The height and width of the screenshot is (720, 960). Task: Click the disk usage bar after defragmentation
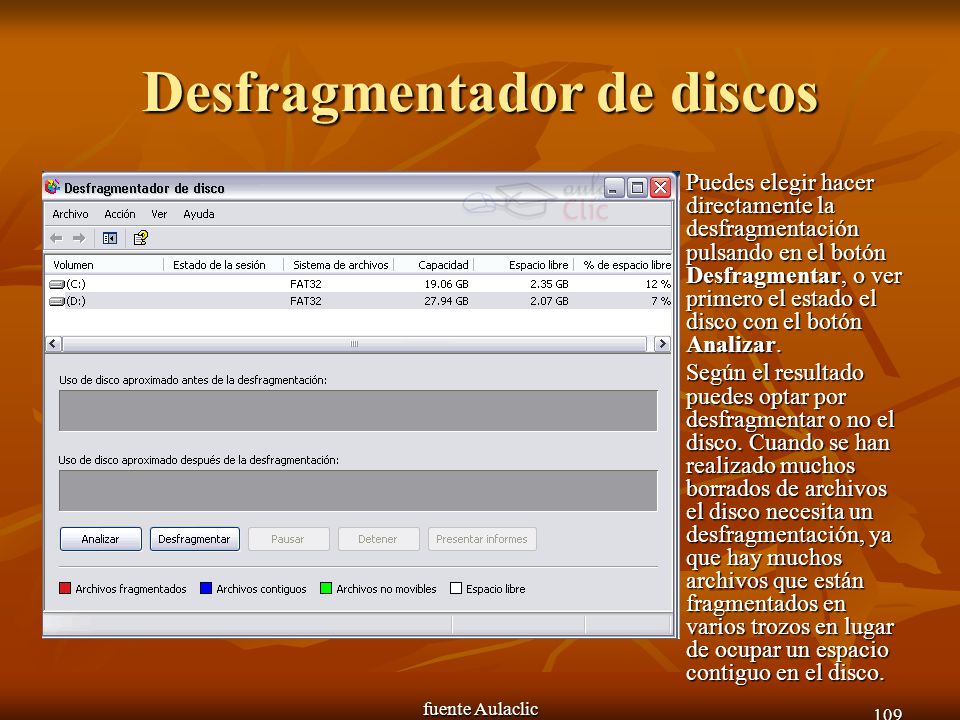358,490
